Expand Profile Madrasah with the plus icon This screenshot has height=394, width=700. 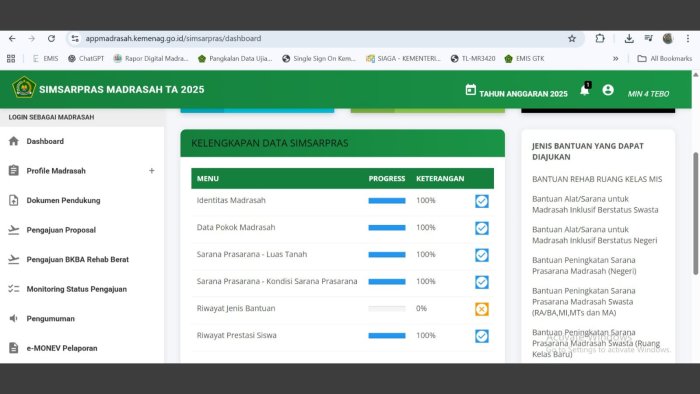(152, 170)
